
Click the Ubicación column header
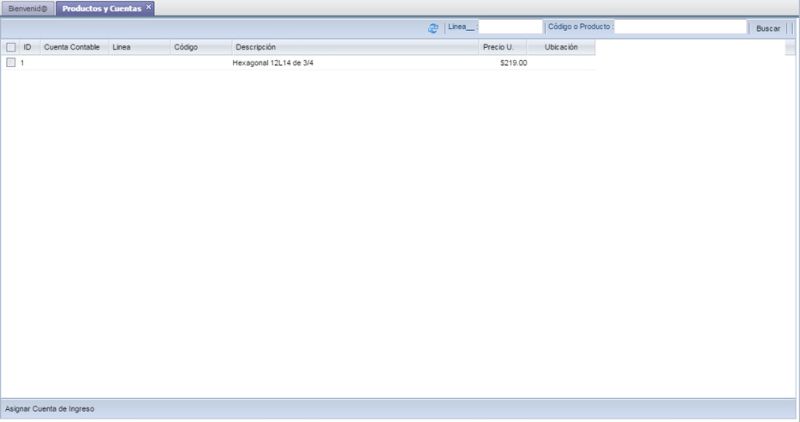tap(561, 47)
